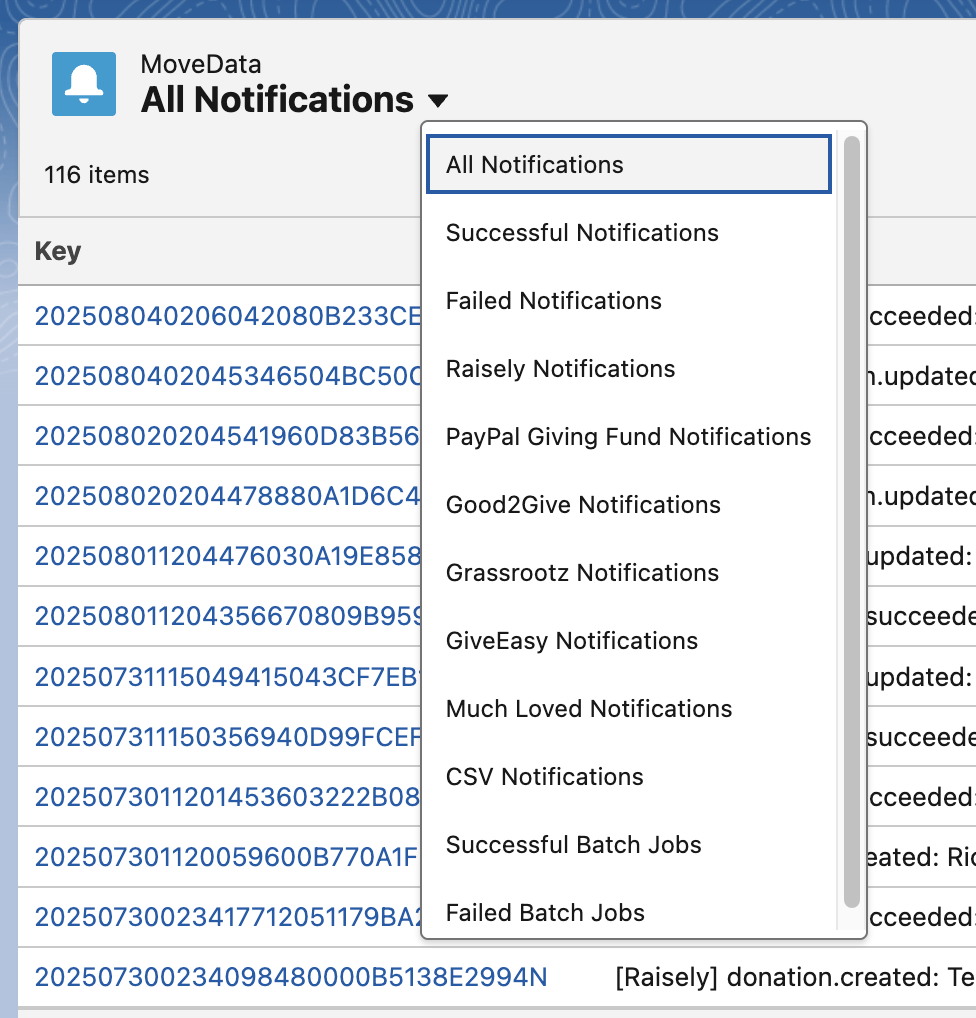Choose GiveEasy Notifications option
976x1018 pixels.
pyautogui.click(x=572, y=641)
